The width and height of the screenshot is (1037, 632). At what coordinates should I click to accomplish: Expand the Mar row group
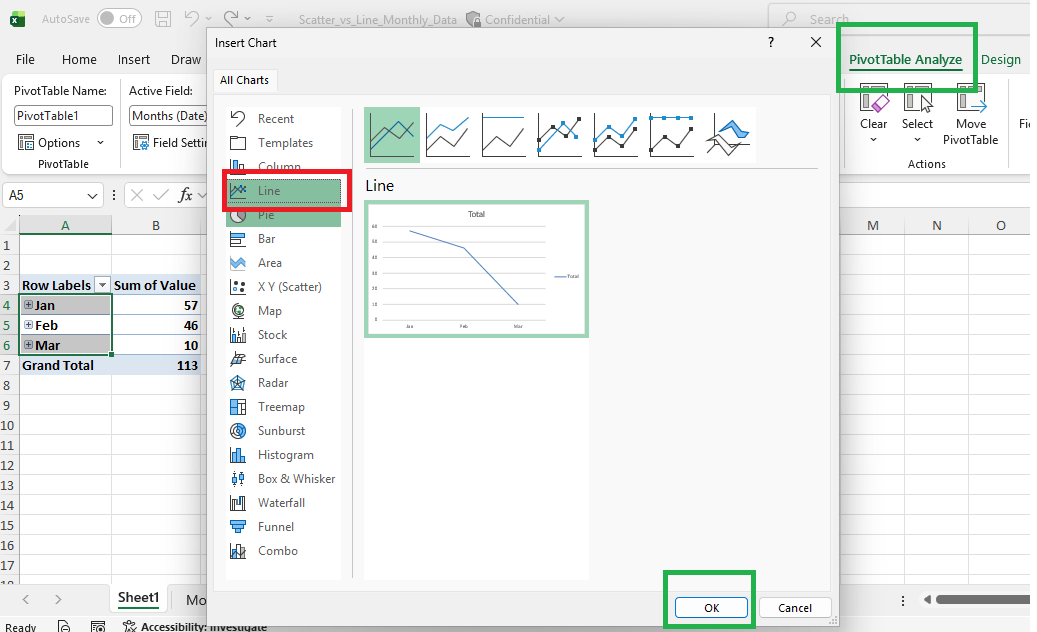28,344
